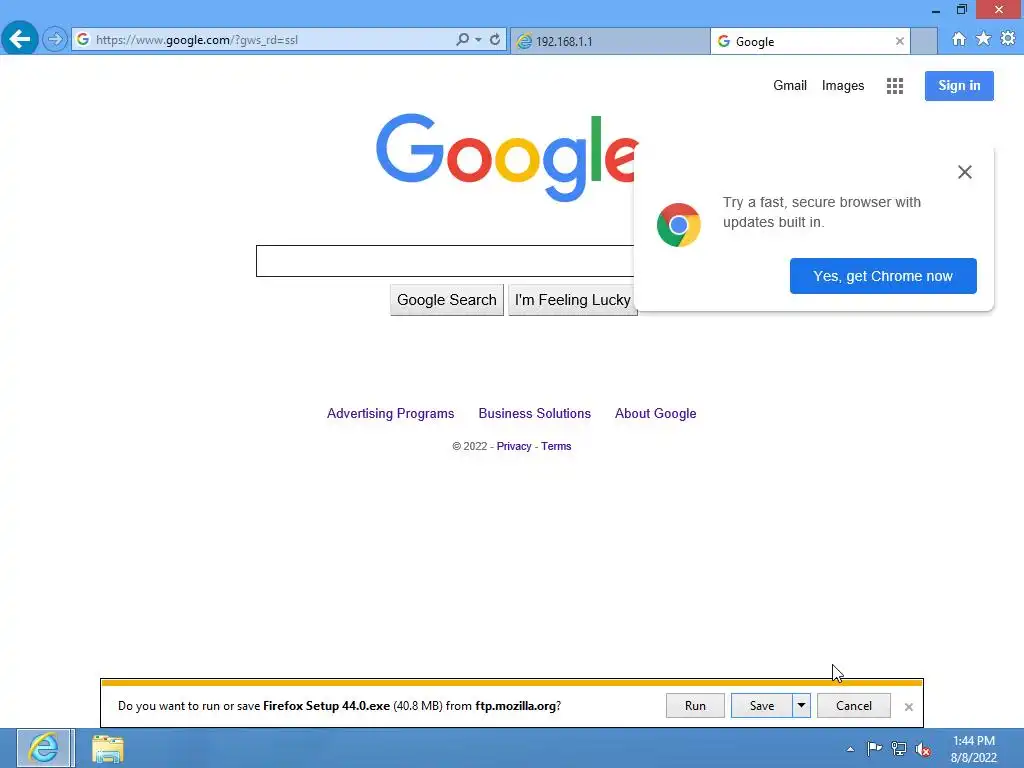This screenshot has height=768, width=1024.
Task: Click the browser forward arrow
Action: [55, 40]
